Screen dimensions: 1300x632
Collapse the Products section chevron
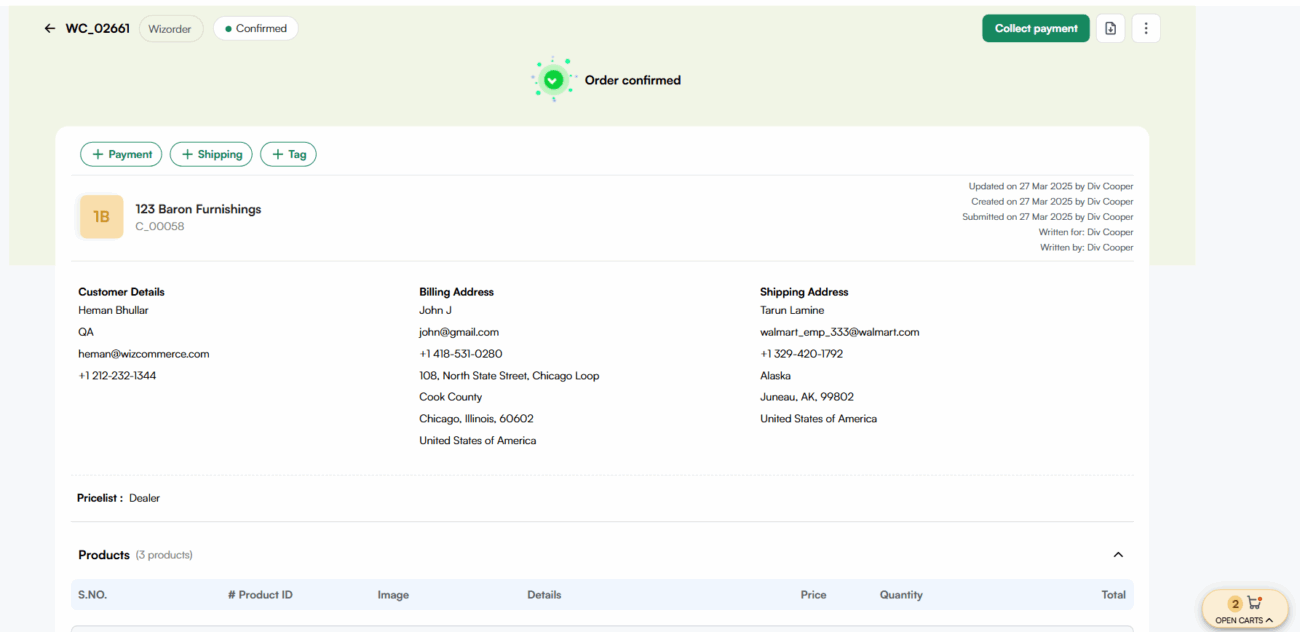[1118, 555]
